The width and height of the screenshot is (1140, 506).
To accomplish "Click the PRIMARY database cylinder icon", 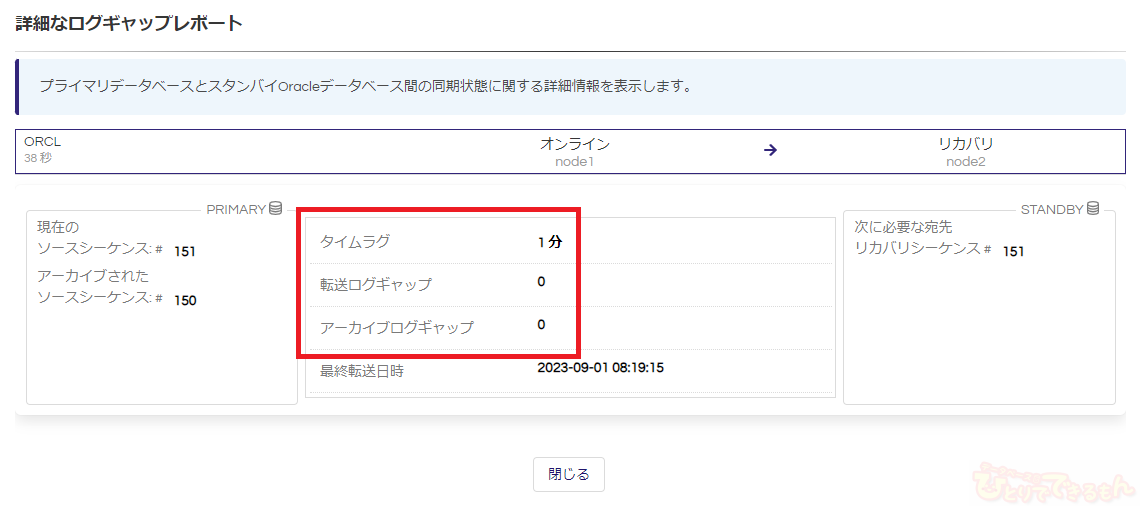I will [x=276, y=209].
